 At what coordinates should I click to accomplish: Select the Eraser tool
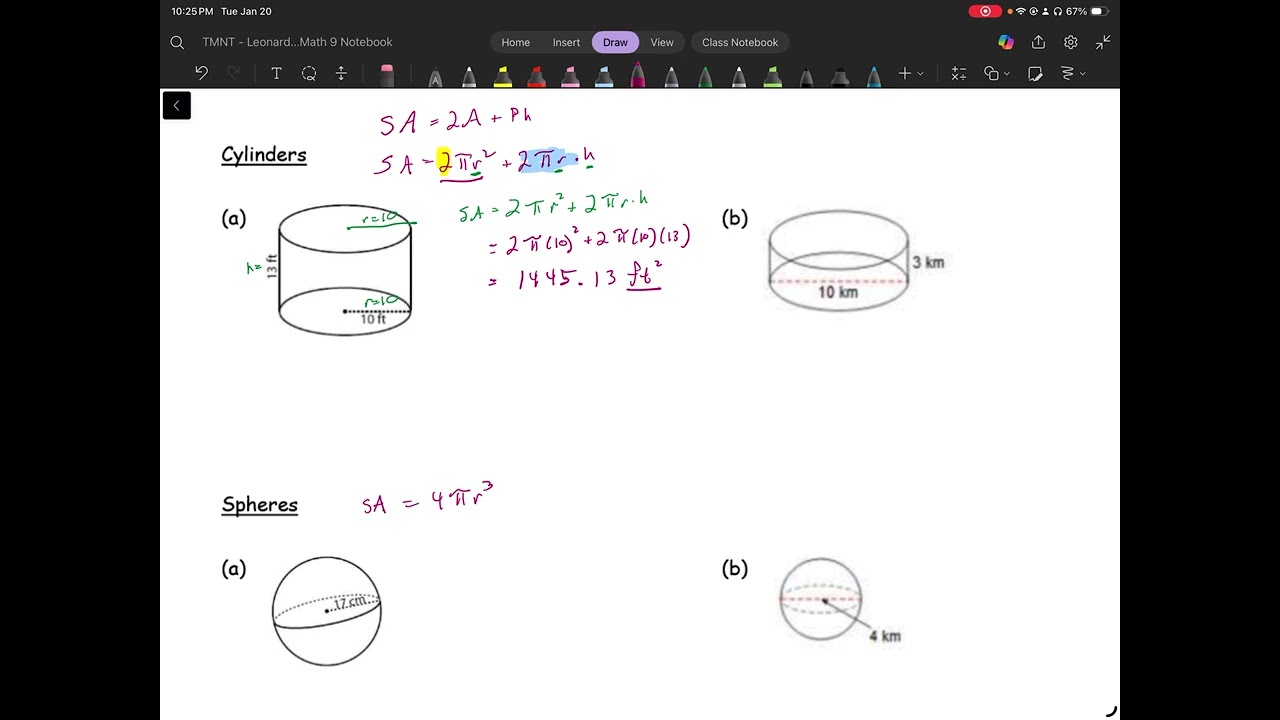click(387, 74)
